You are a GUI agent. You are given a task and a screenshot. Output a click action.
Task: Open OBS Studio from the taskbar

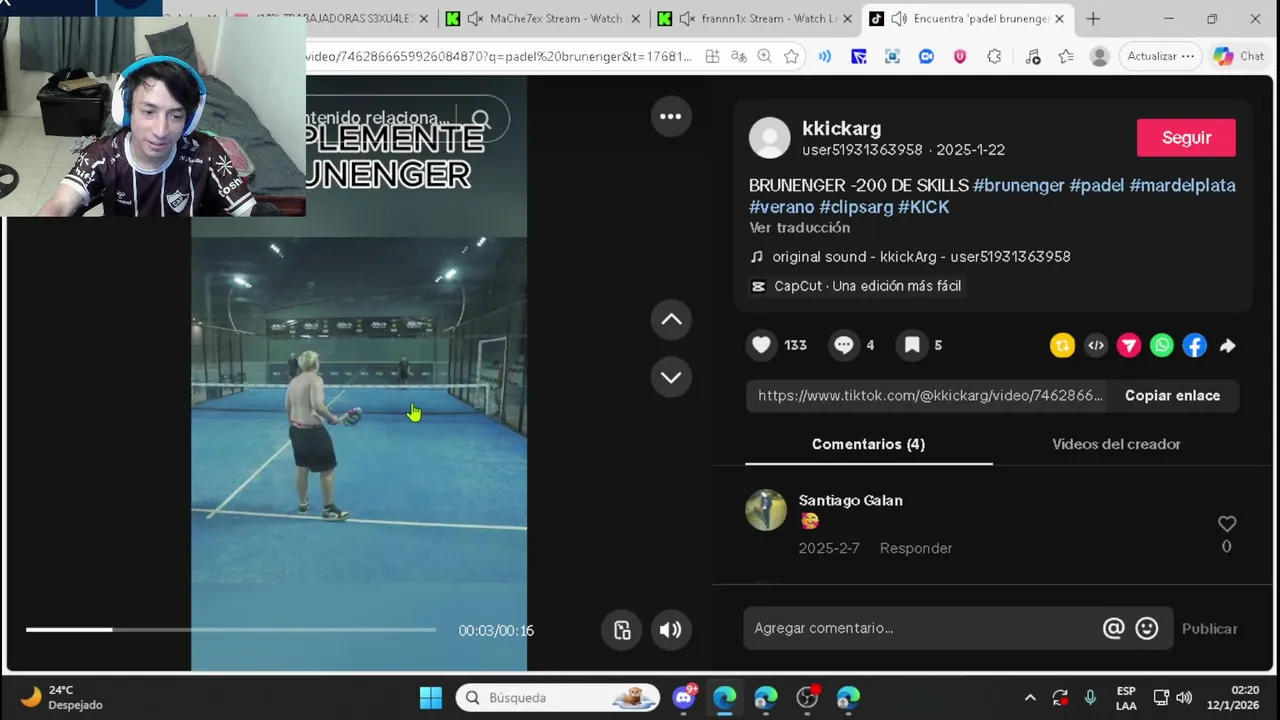pos(808,698)
